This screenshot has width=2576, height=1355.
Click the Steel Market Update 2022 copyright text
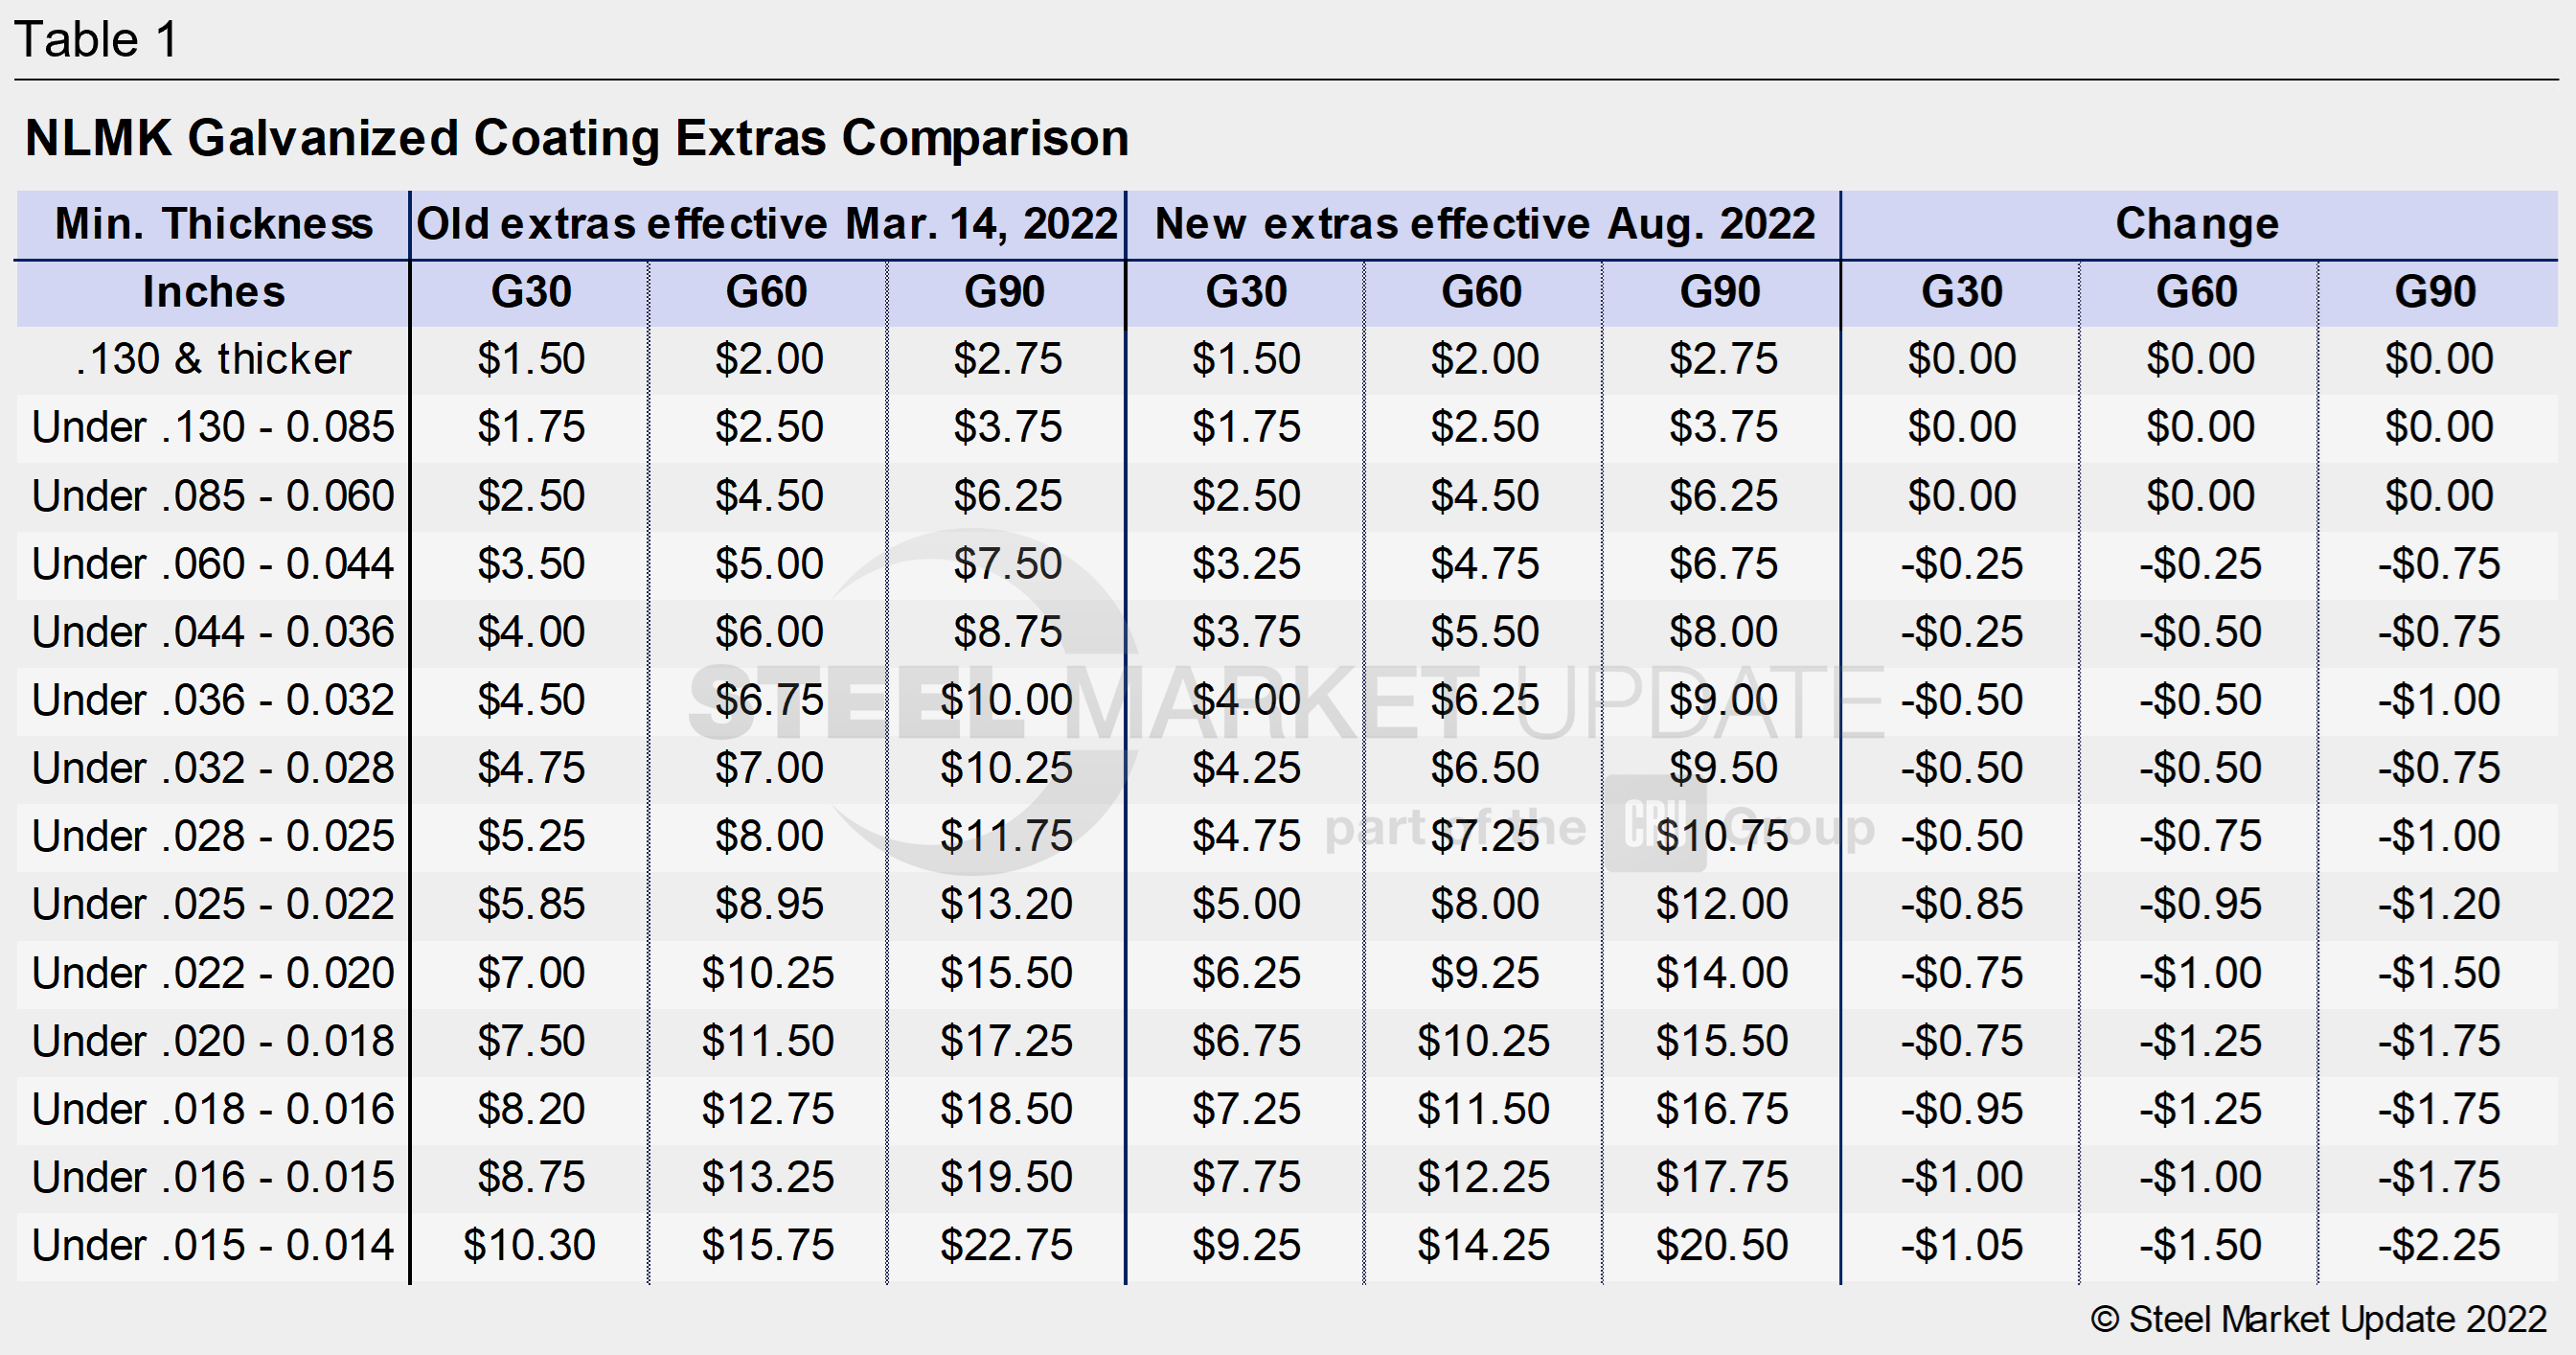click(x=2318, y=1320)
